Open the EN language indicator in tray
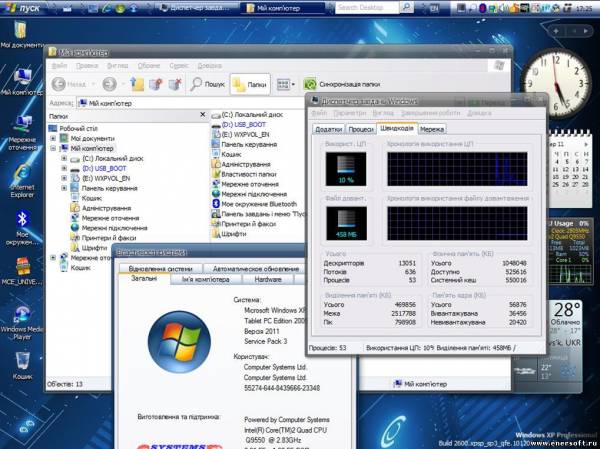 [x=434, y=8]
